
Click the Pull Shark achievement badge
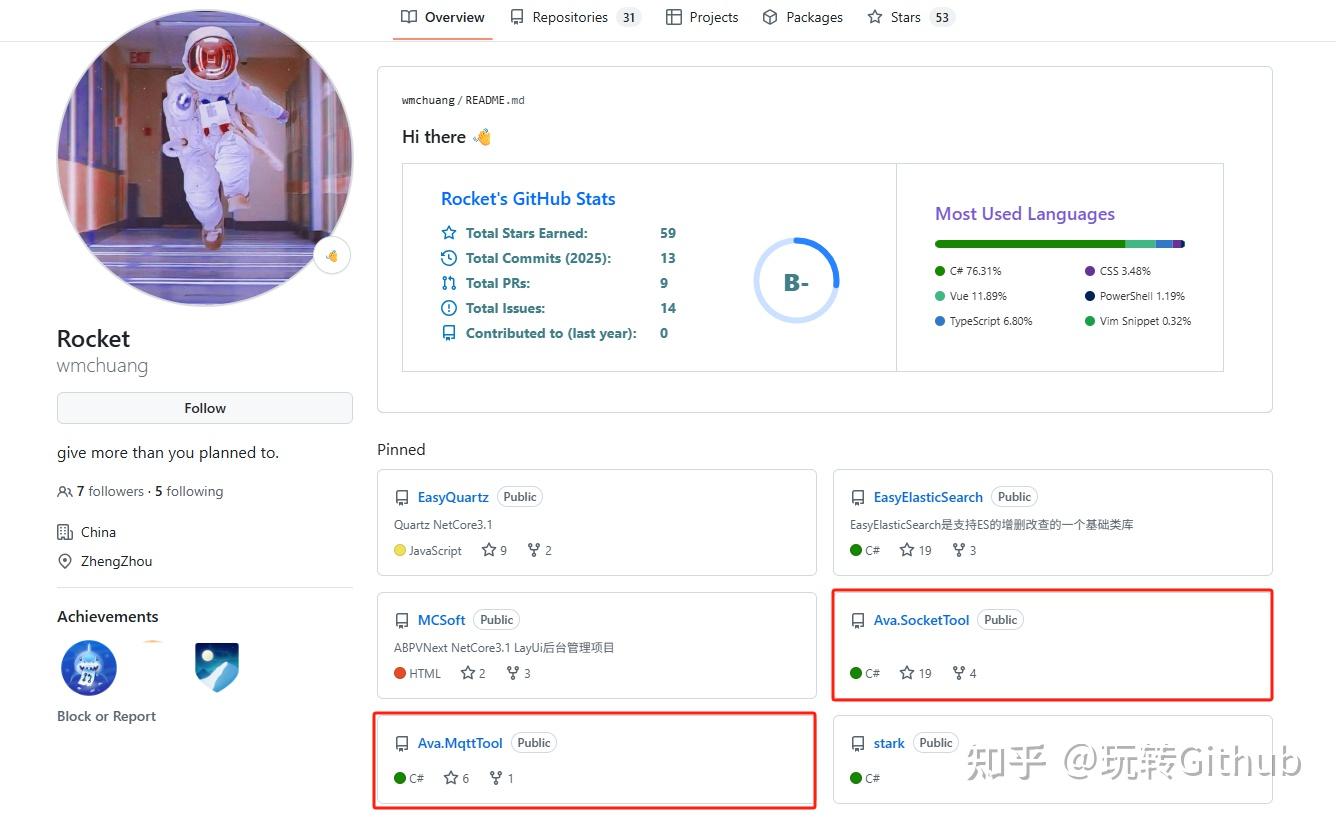pos(89,668)
